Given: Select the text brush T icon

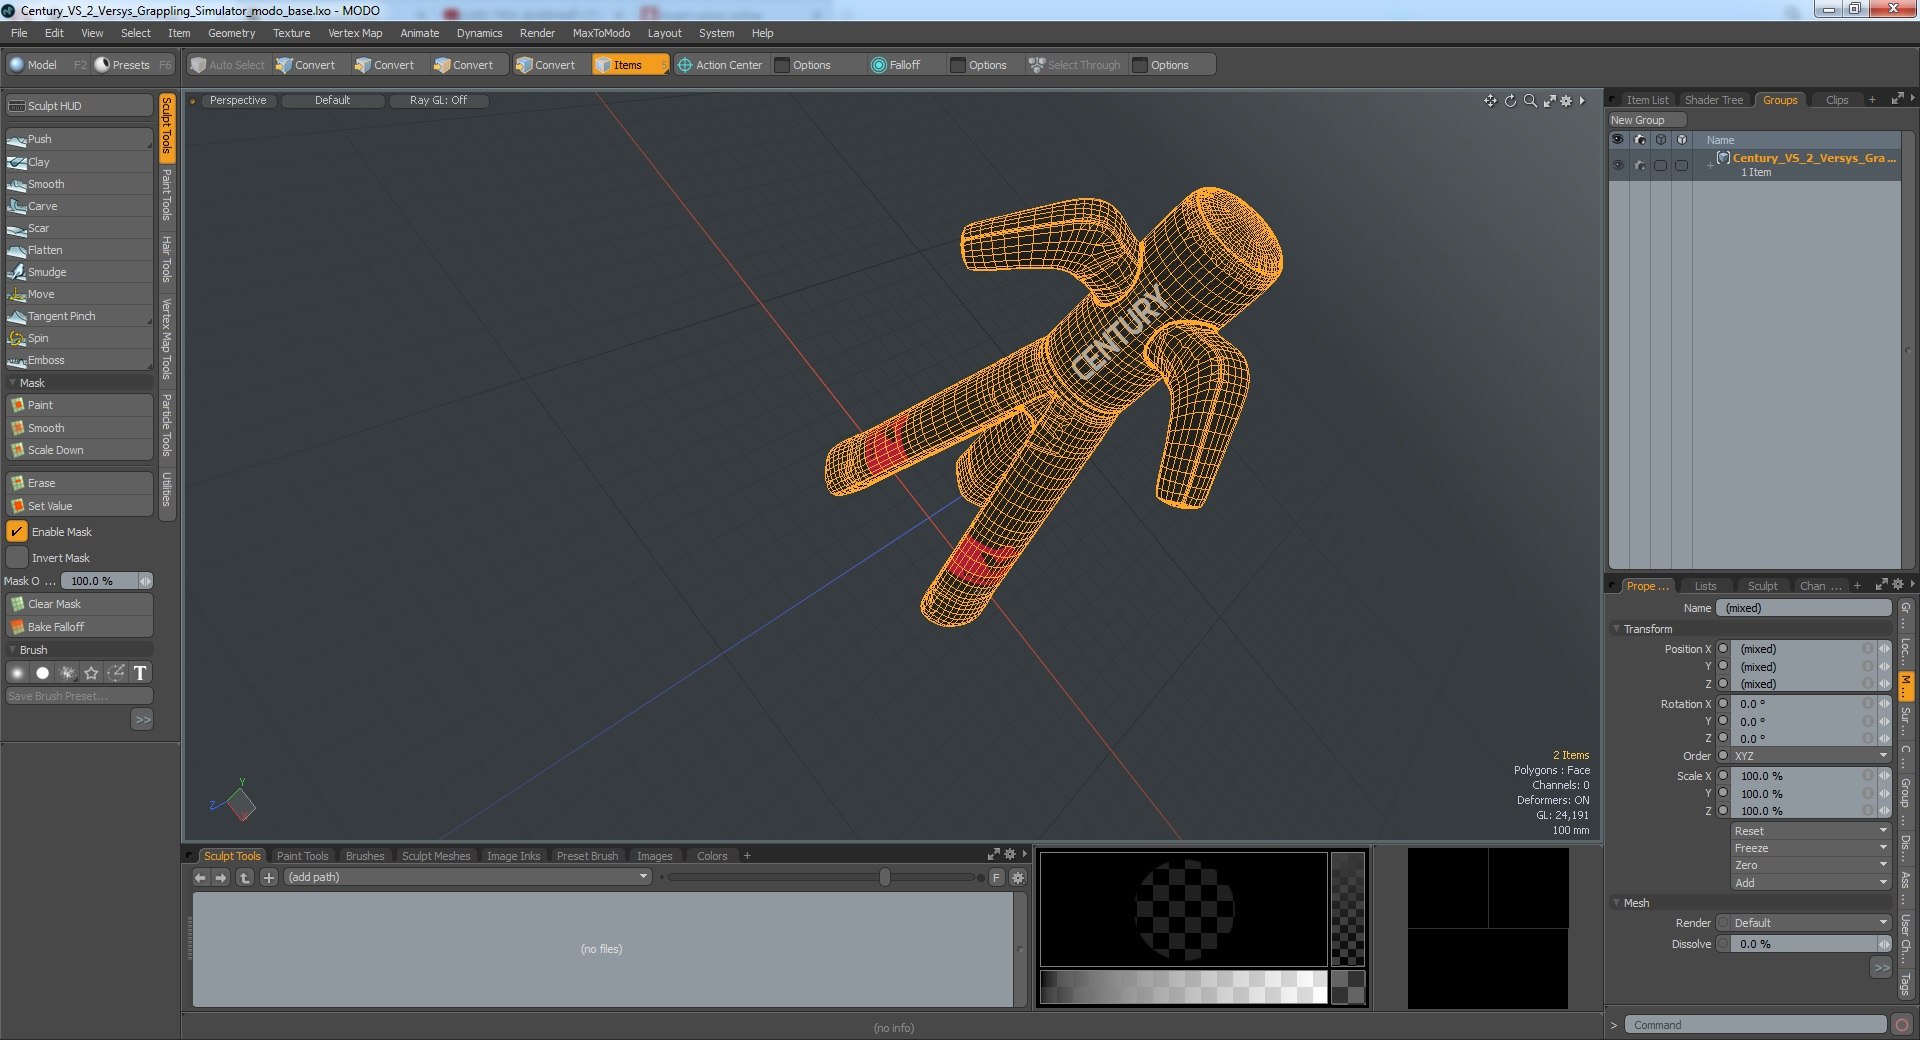Looking at the screenshot, I should point(140,673).
